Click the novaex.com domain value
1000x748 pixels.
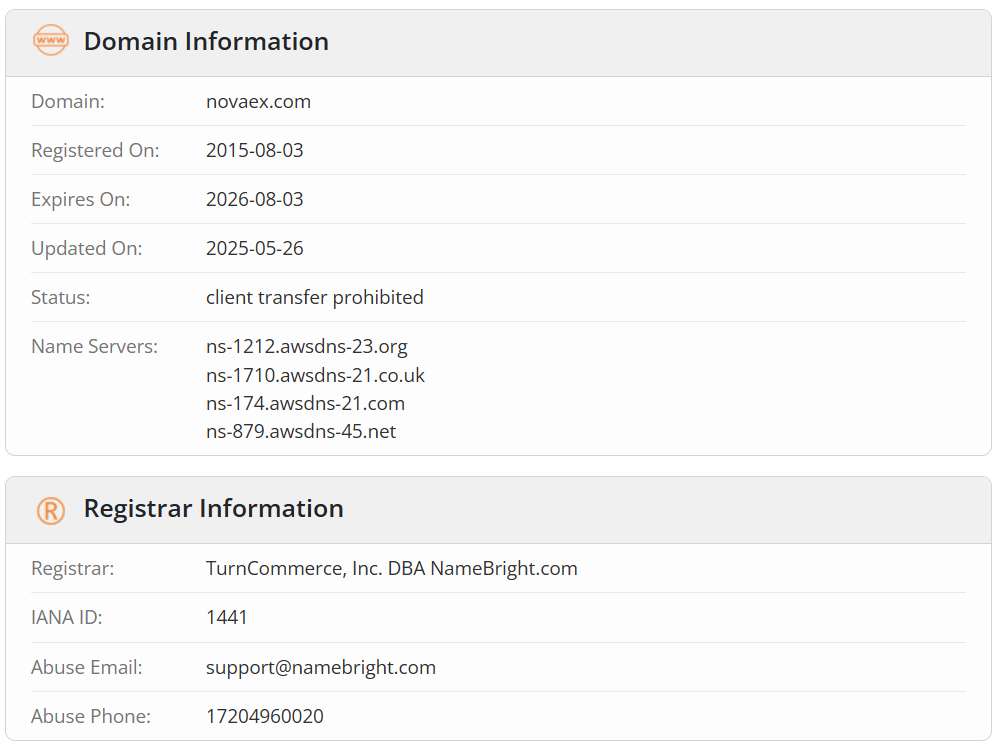click(258, 101)
